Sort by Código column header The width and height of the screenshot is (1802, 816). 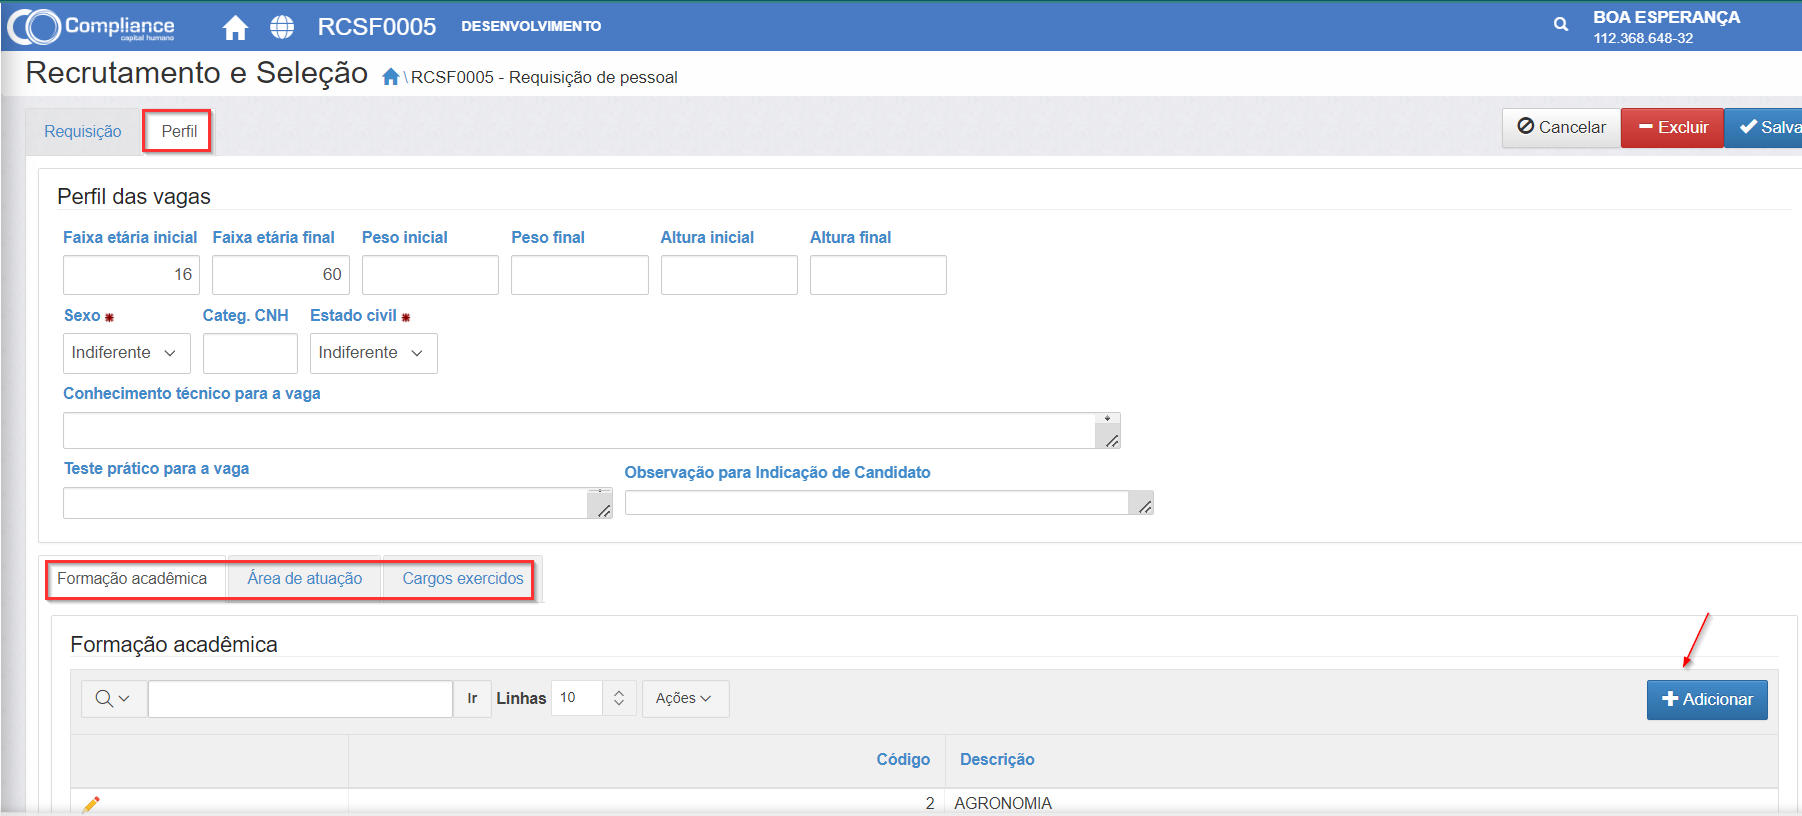point(903,760)
